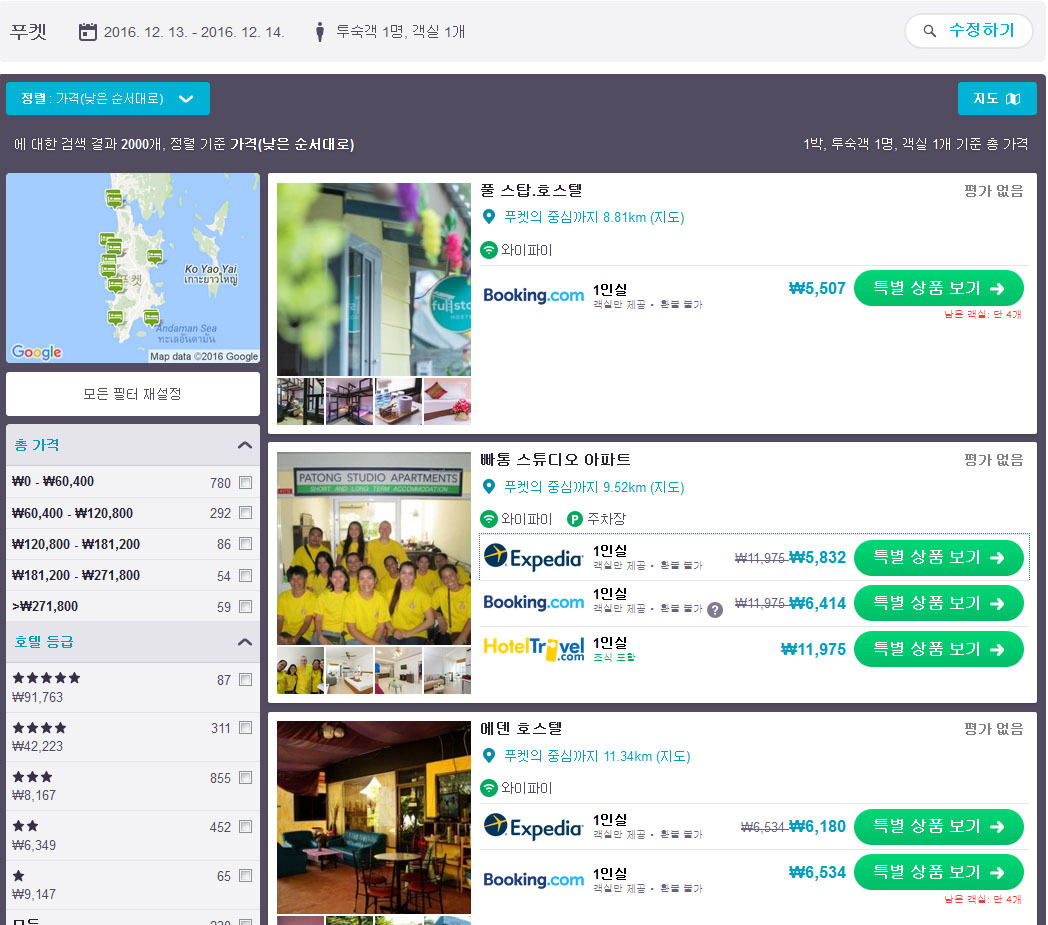View Booking.com ₩6,534 deal button
This screenshot has width=1048, height=925.
point(938,872)
